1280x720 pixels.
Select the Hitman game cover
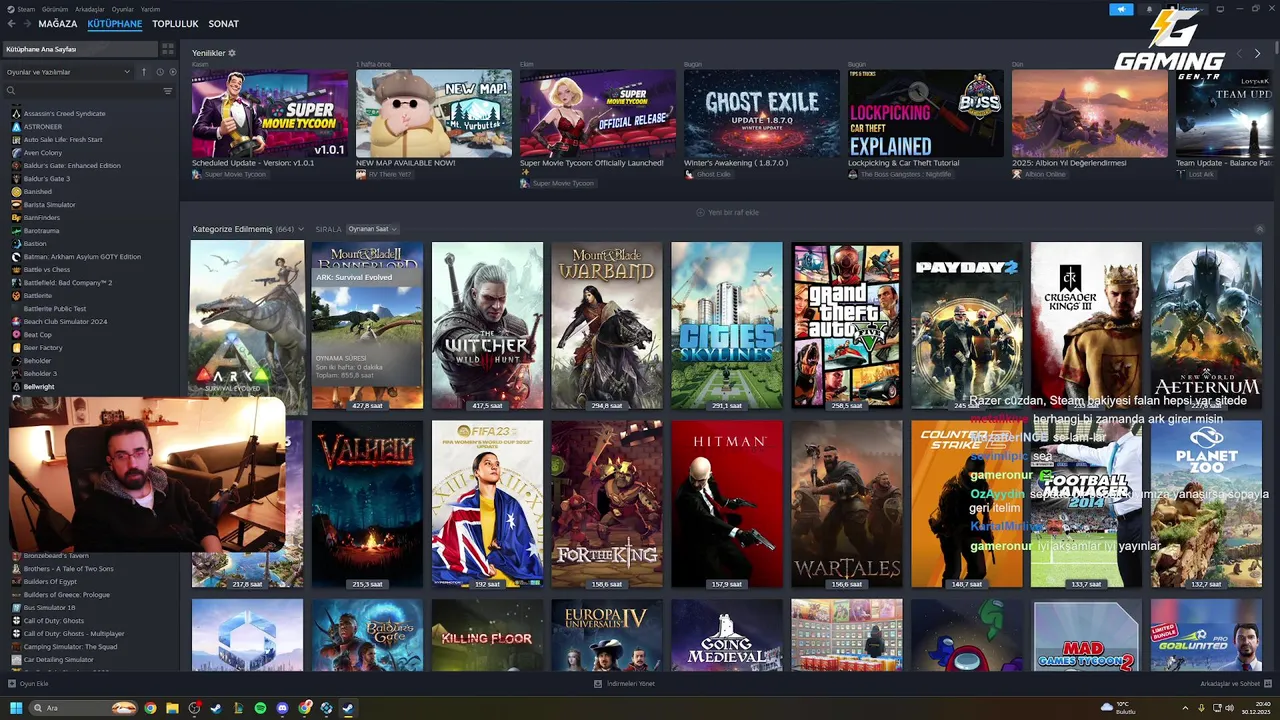[x=727, y=504]
